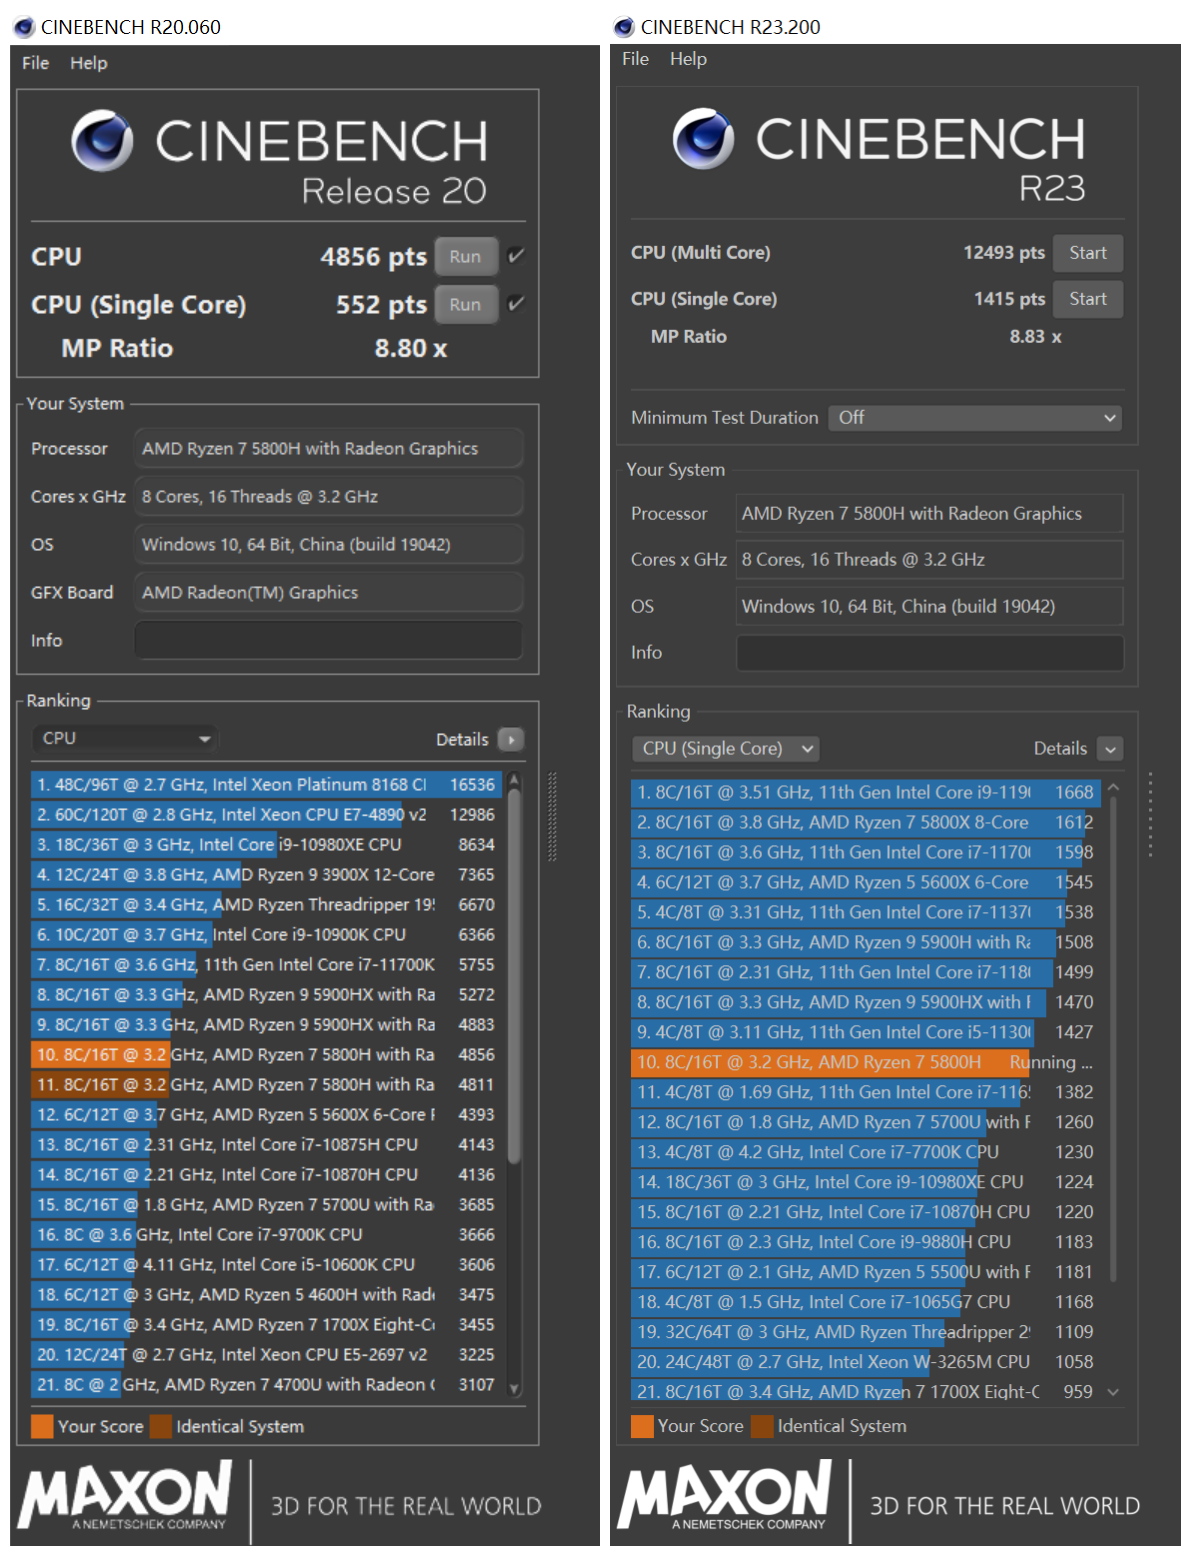This screenshot has height=1556, width=1191.
Task: Click the Cinebench R20 title bar app icon
Action: coord(24,27)
